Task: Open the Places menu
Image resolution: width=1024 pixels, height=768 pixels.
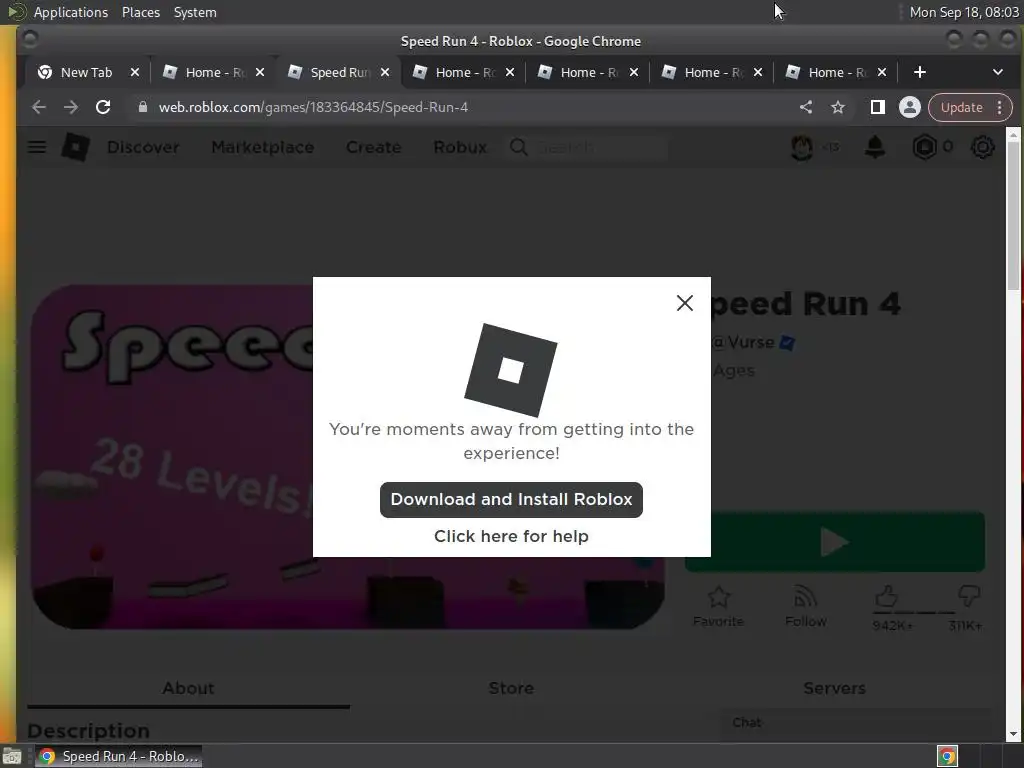Action: [140, 12]
